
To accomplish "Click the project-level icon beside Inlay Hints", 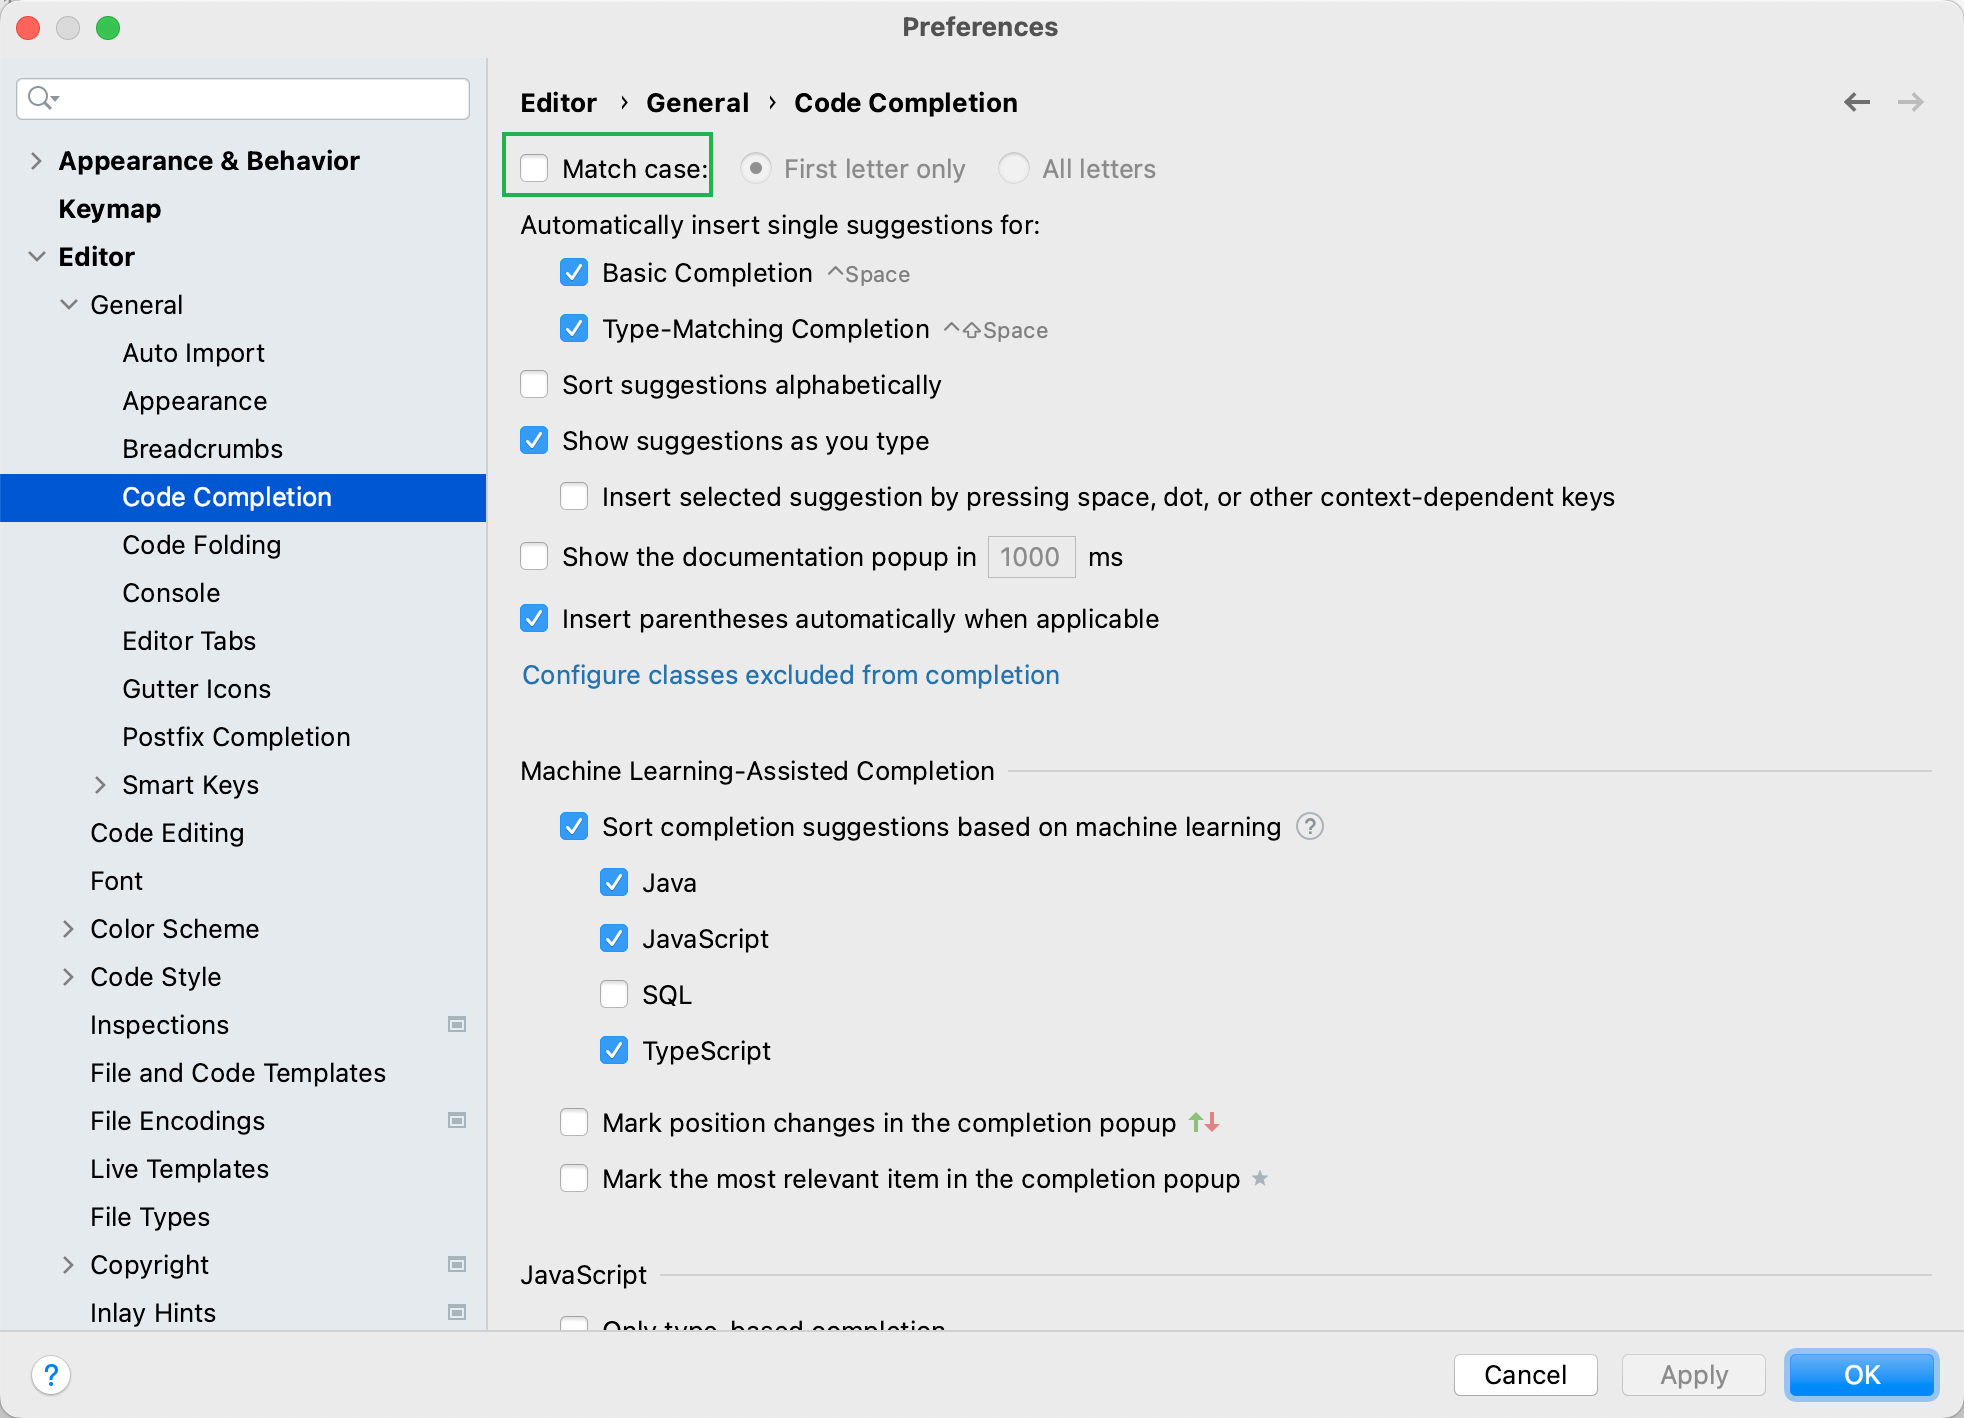I will [x=457, y=1312].
